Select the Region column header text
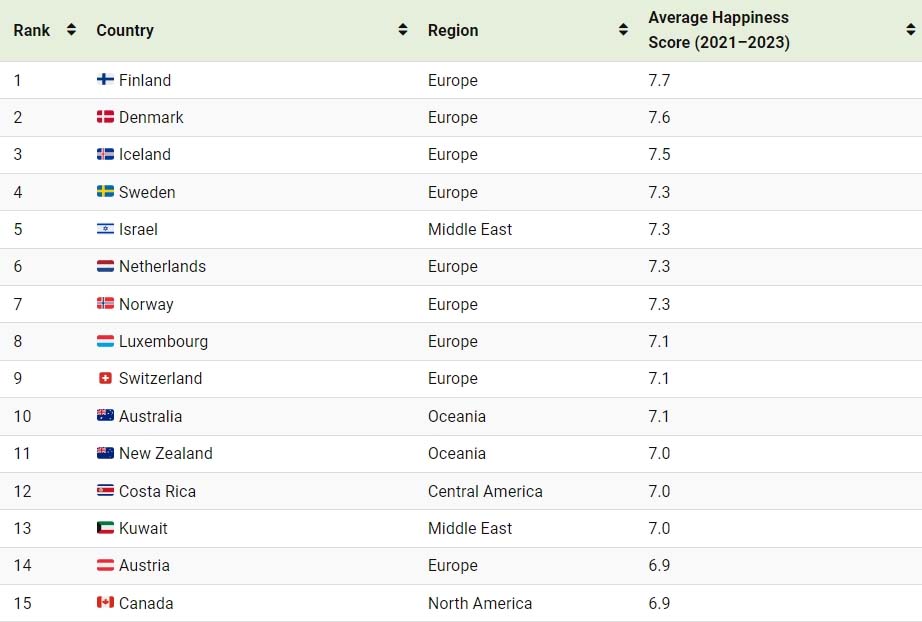Screen dimensions: 922x622 coord(453,30)
